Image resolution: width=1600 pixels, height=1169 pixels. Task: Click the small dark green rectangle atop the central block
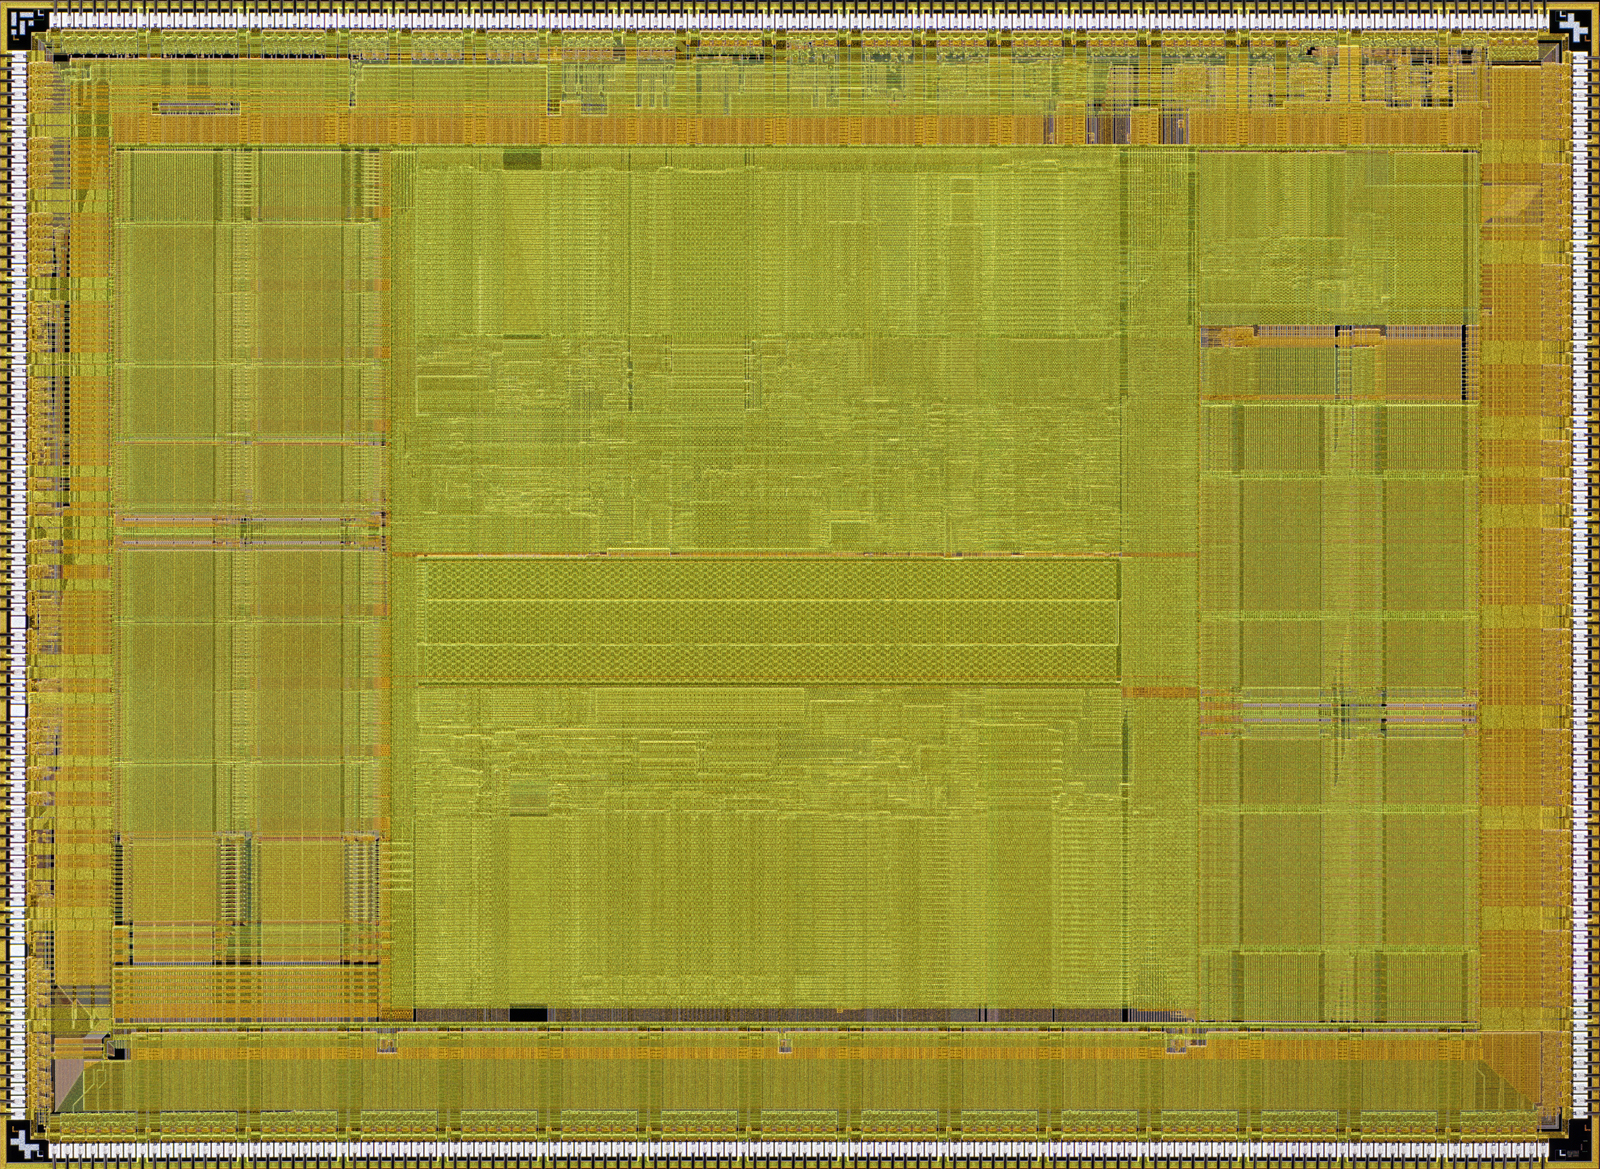(x=521, y=160)
